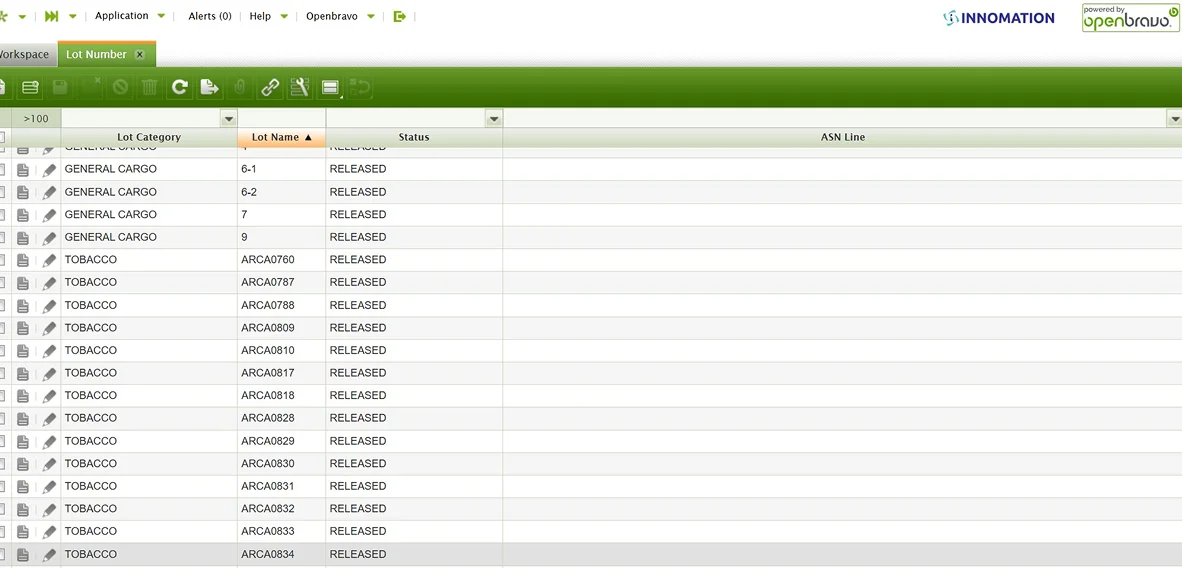Tick the checkbox for lot 6-2 row
The height and width of the screenshot is (572, 1182).
(2, 192)
